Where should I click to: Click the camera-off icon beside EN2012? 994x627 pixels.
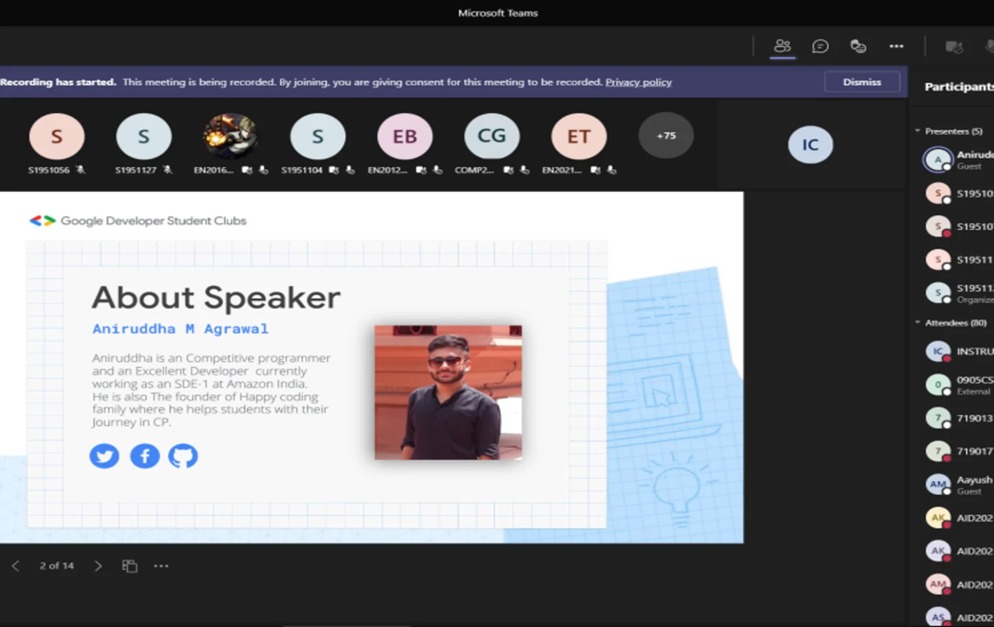point(422,170)
